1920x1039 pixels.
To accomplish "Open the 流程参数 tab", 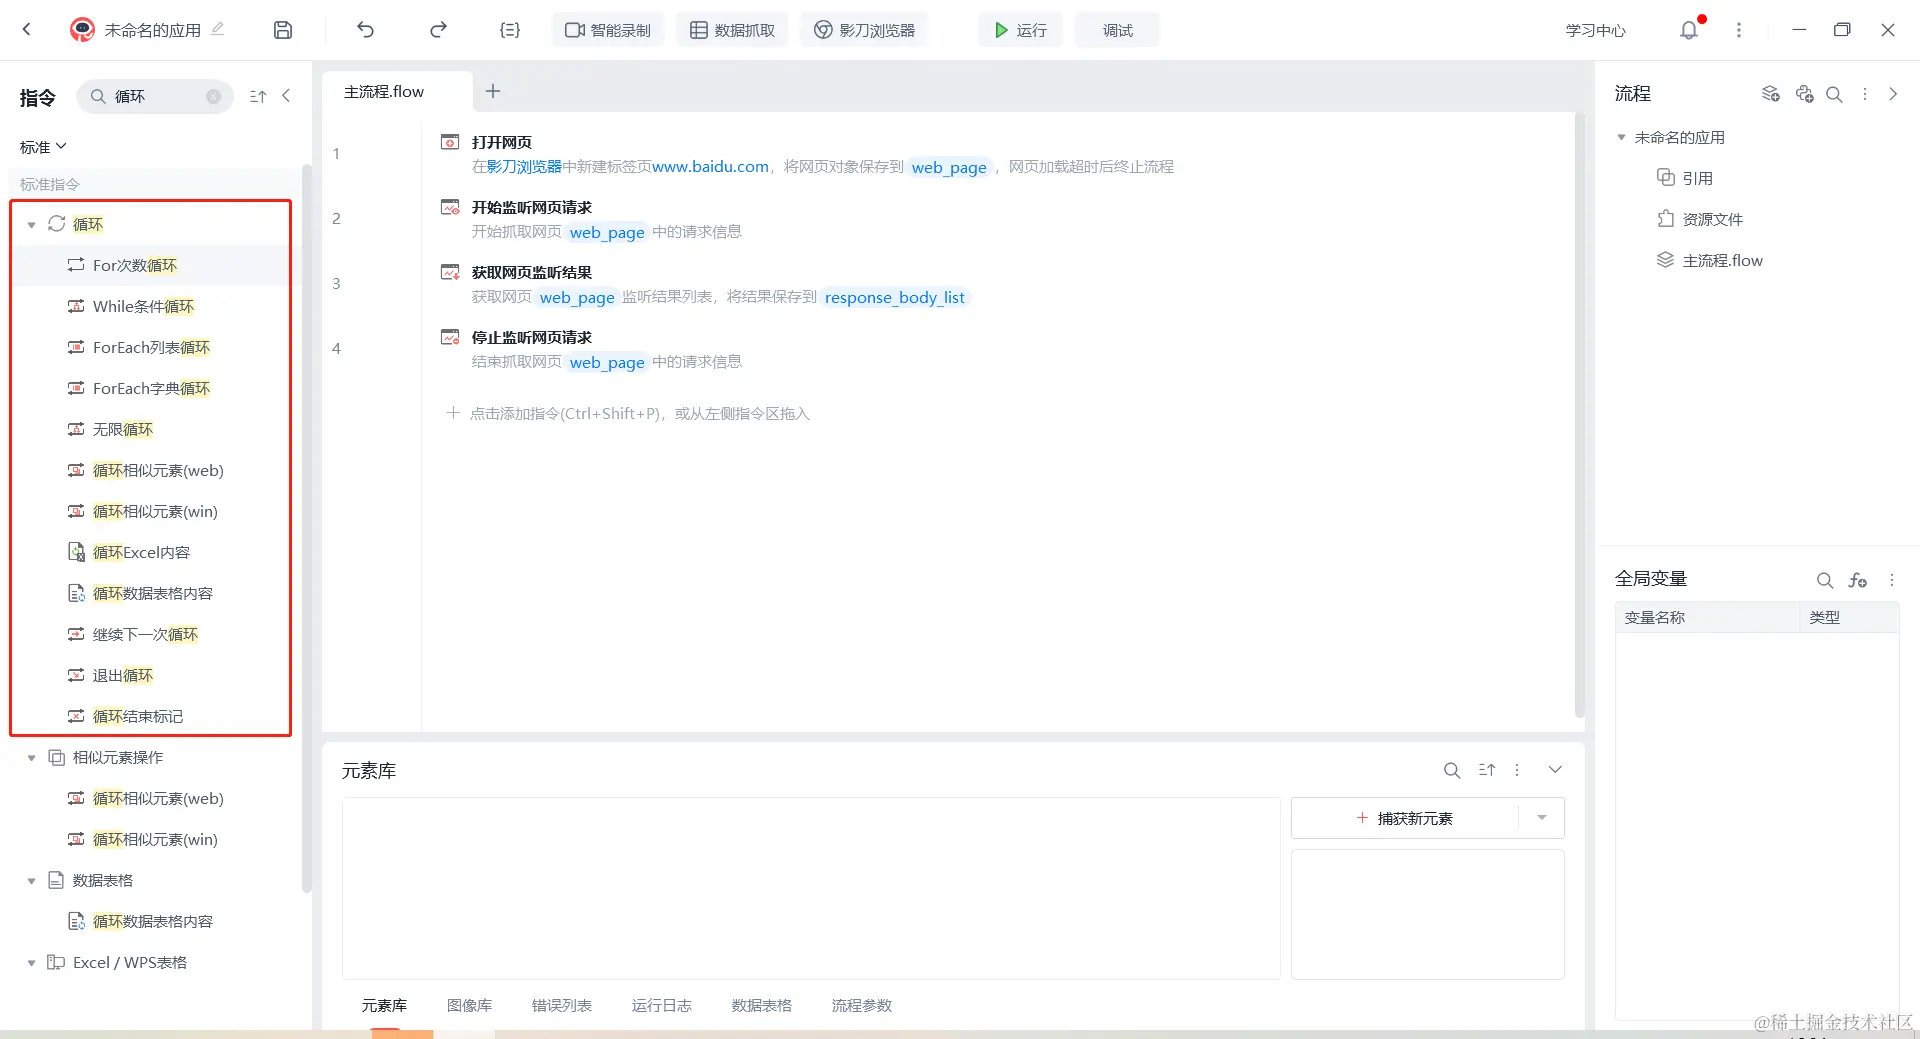I will point(862,1005).
